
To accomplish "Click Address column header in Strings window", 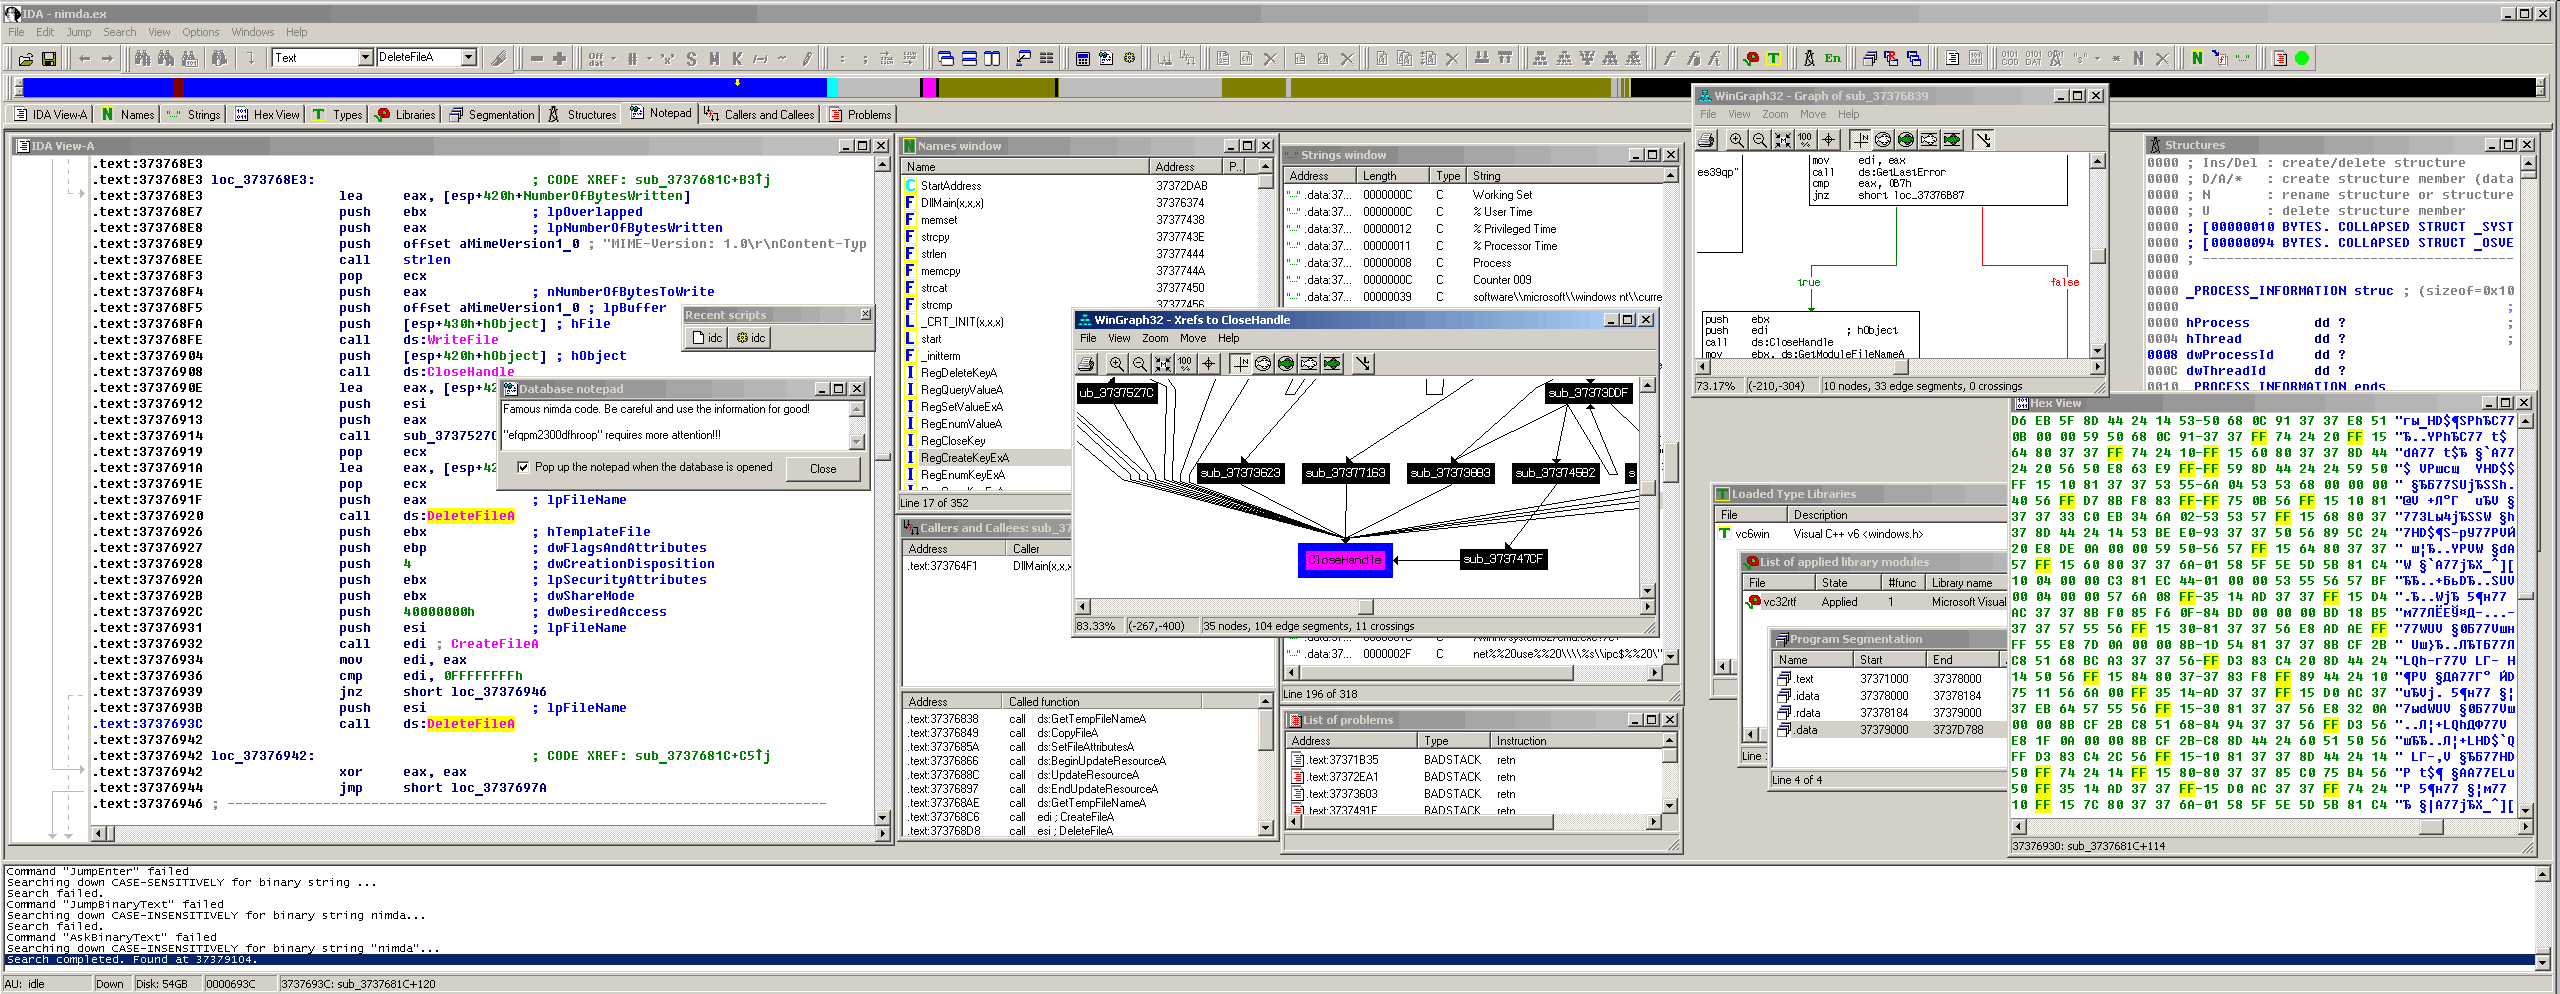I will [x=1309, y=176].
